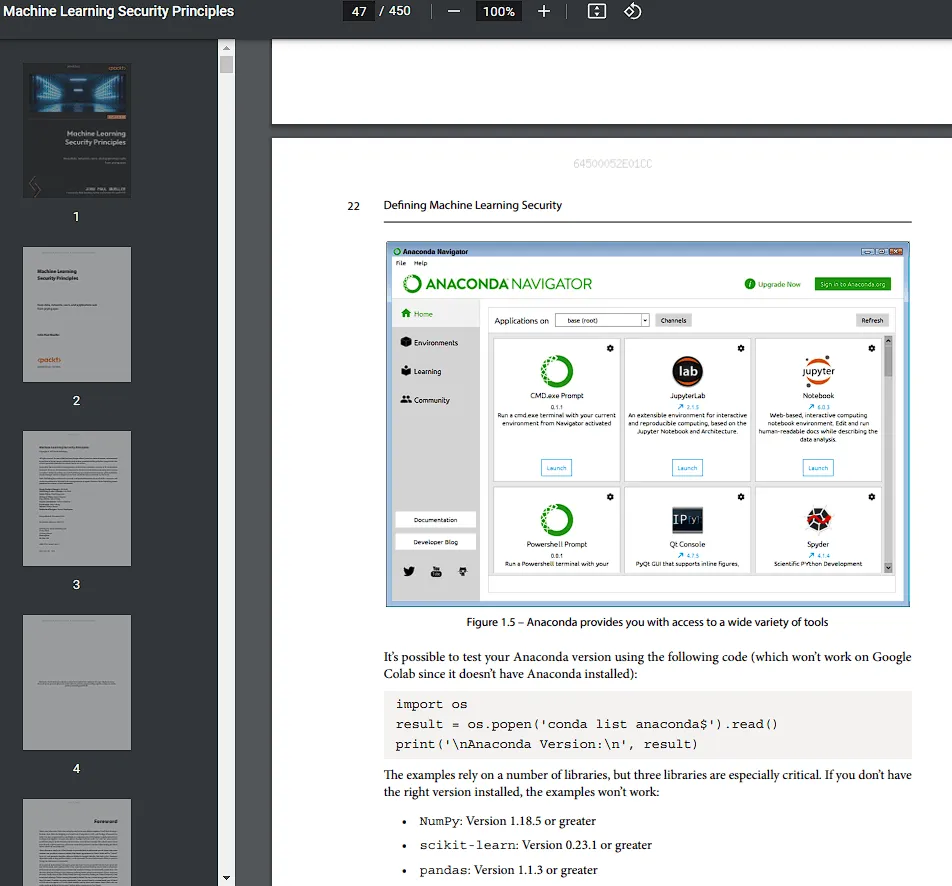
Task: Click the rotate page icon
Action: point(632,12)
